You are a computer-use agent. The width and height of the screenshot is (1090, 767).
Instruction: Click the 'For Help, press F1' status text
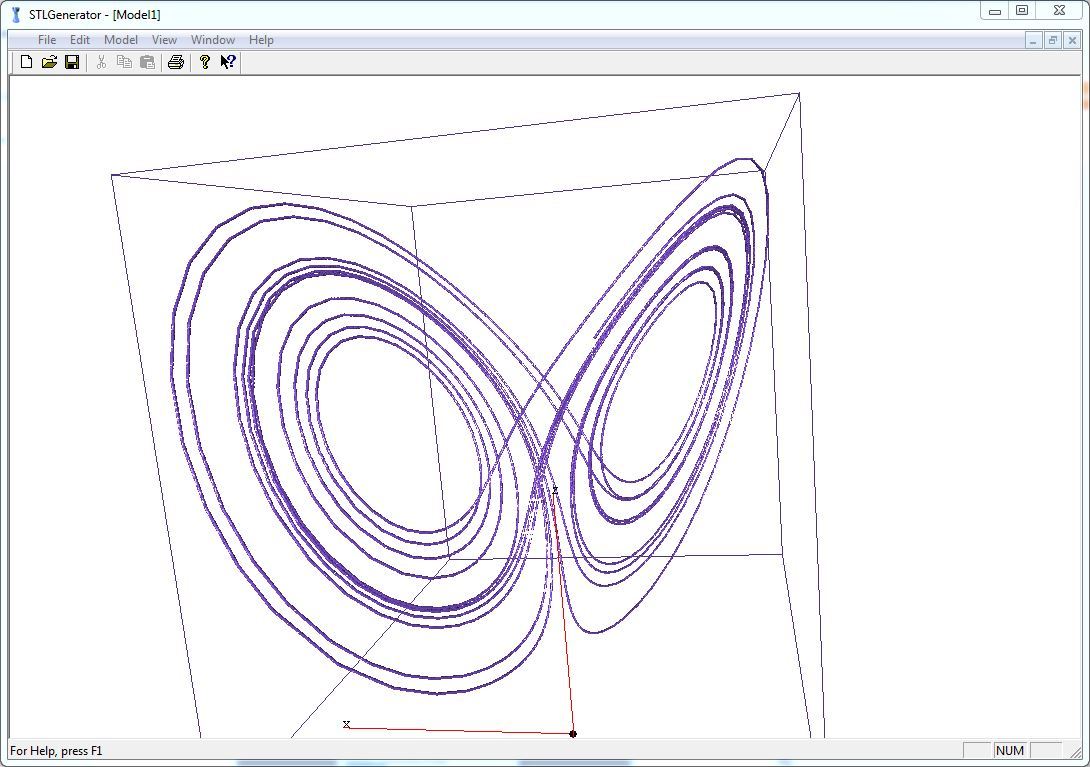click(x=56, y=750)
